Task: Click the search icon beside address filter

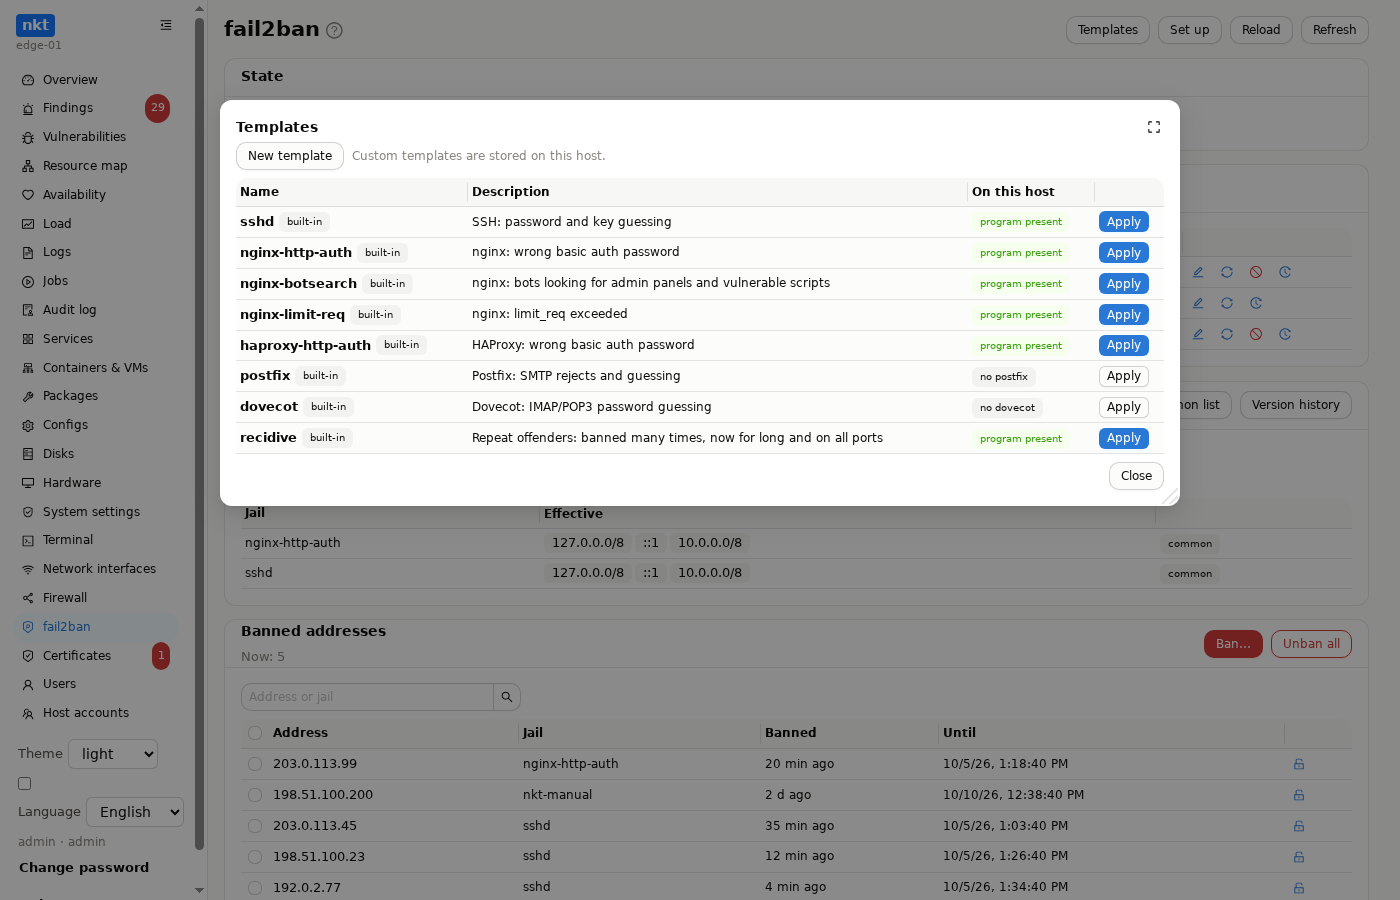Action: coord(507,697)
